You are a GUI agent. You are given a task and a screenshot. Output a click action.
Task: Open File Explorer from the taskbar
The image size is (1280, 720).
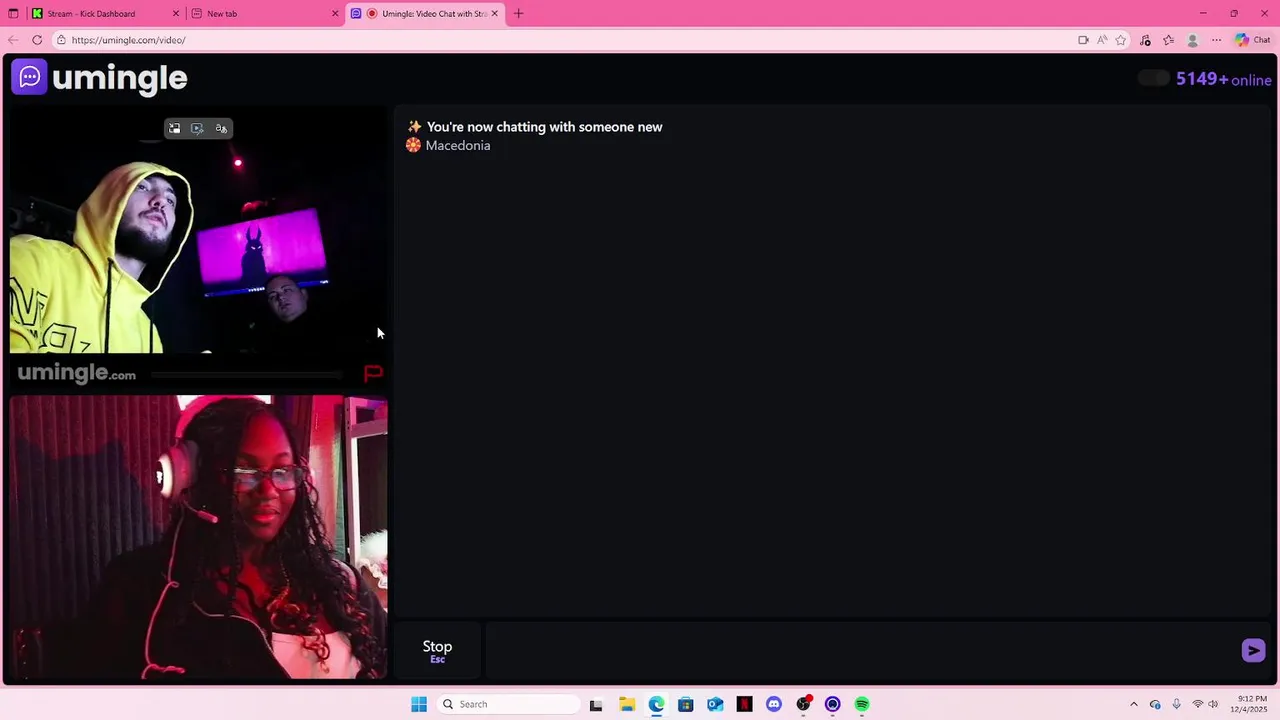pyautogui.click(x=627, y=704)
